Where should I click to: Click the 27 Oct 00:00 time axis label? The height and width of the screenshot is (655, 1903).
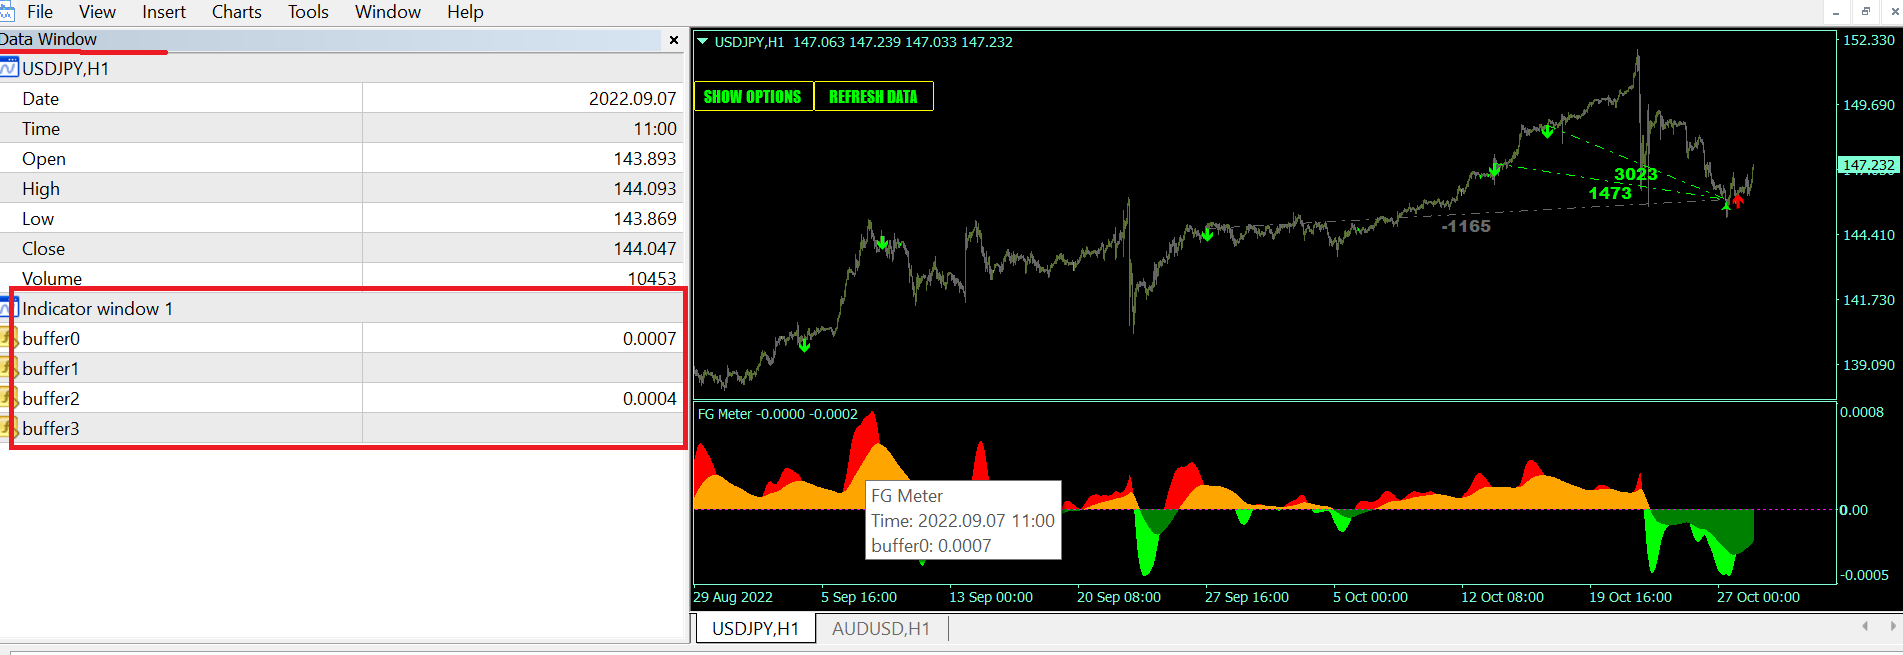[1759, 597]
